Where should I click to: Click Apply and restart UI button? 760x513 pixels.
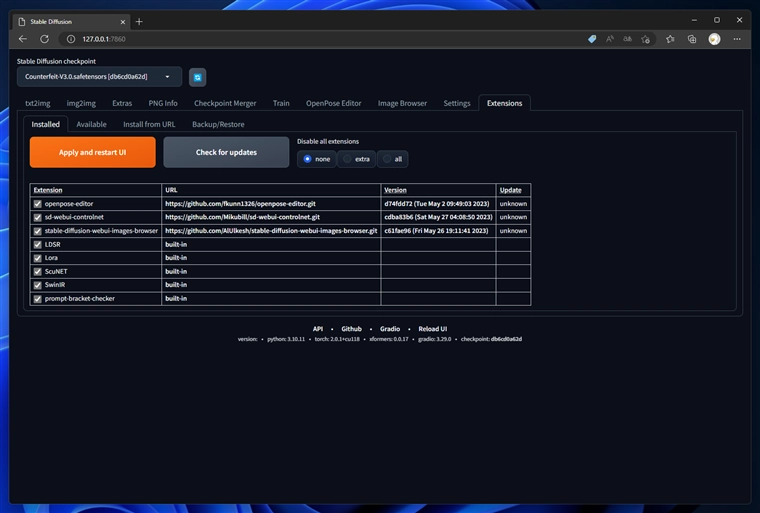pos(93,152)
